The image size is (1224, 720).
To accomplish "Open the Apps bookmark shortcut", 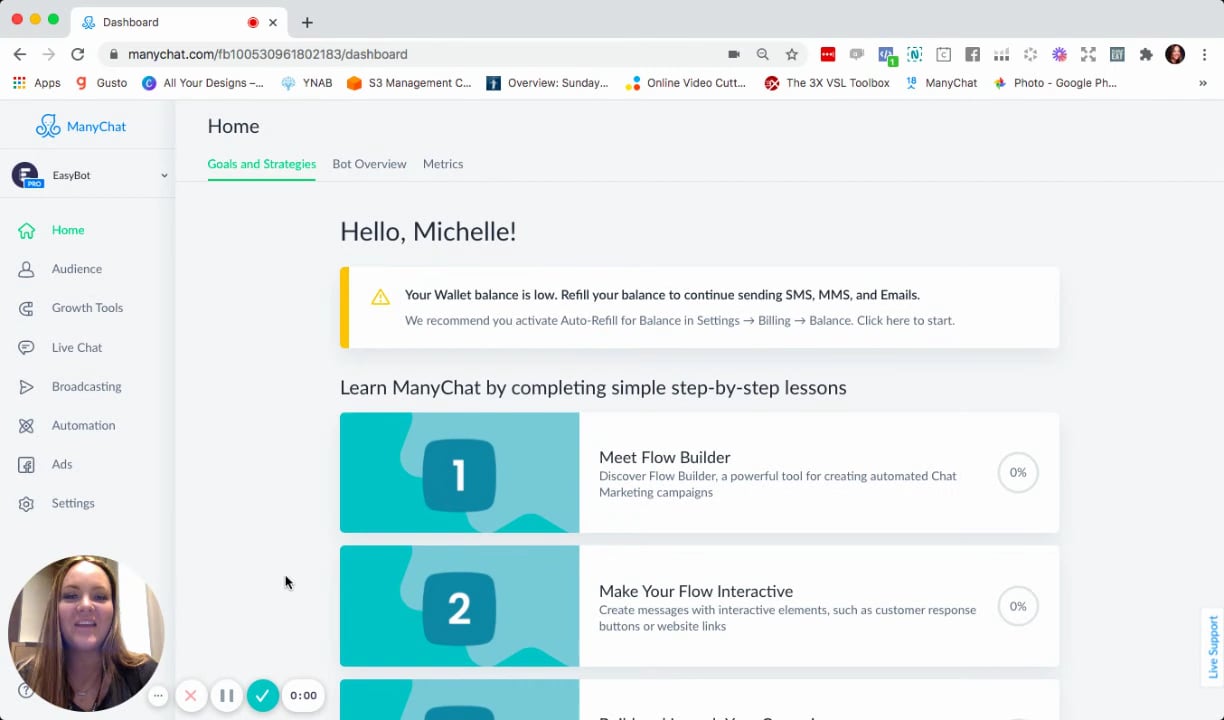I will click(x=37, y=83).
